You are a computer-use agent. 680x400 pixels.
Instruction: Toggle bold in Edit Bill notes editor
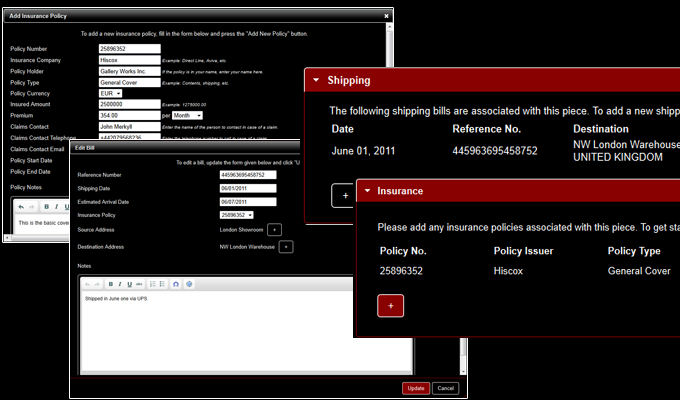[111, 284]
